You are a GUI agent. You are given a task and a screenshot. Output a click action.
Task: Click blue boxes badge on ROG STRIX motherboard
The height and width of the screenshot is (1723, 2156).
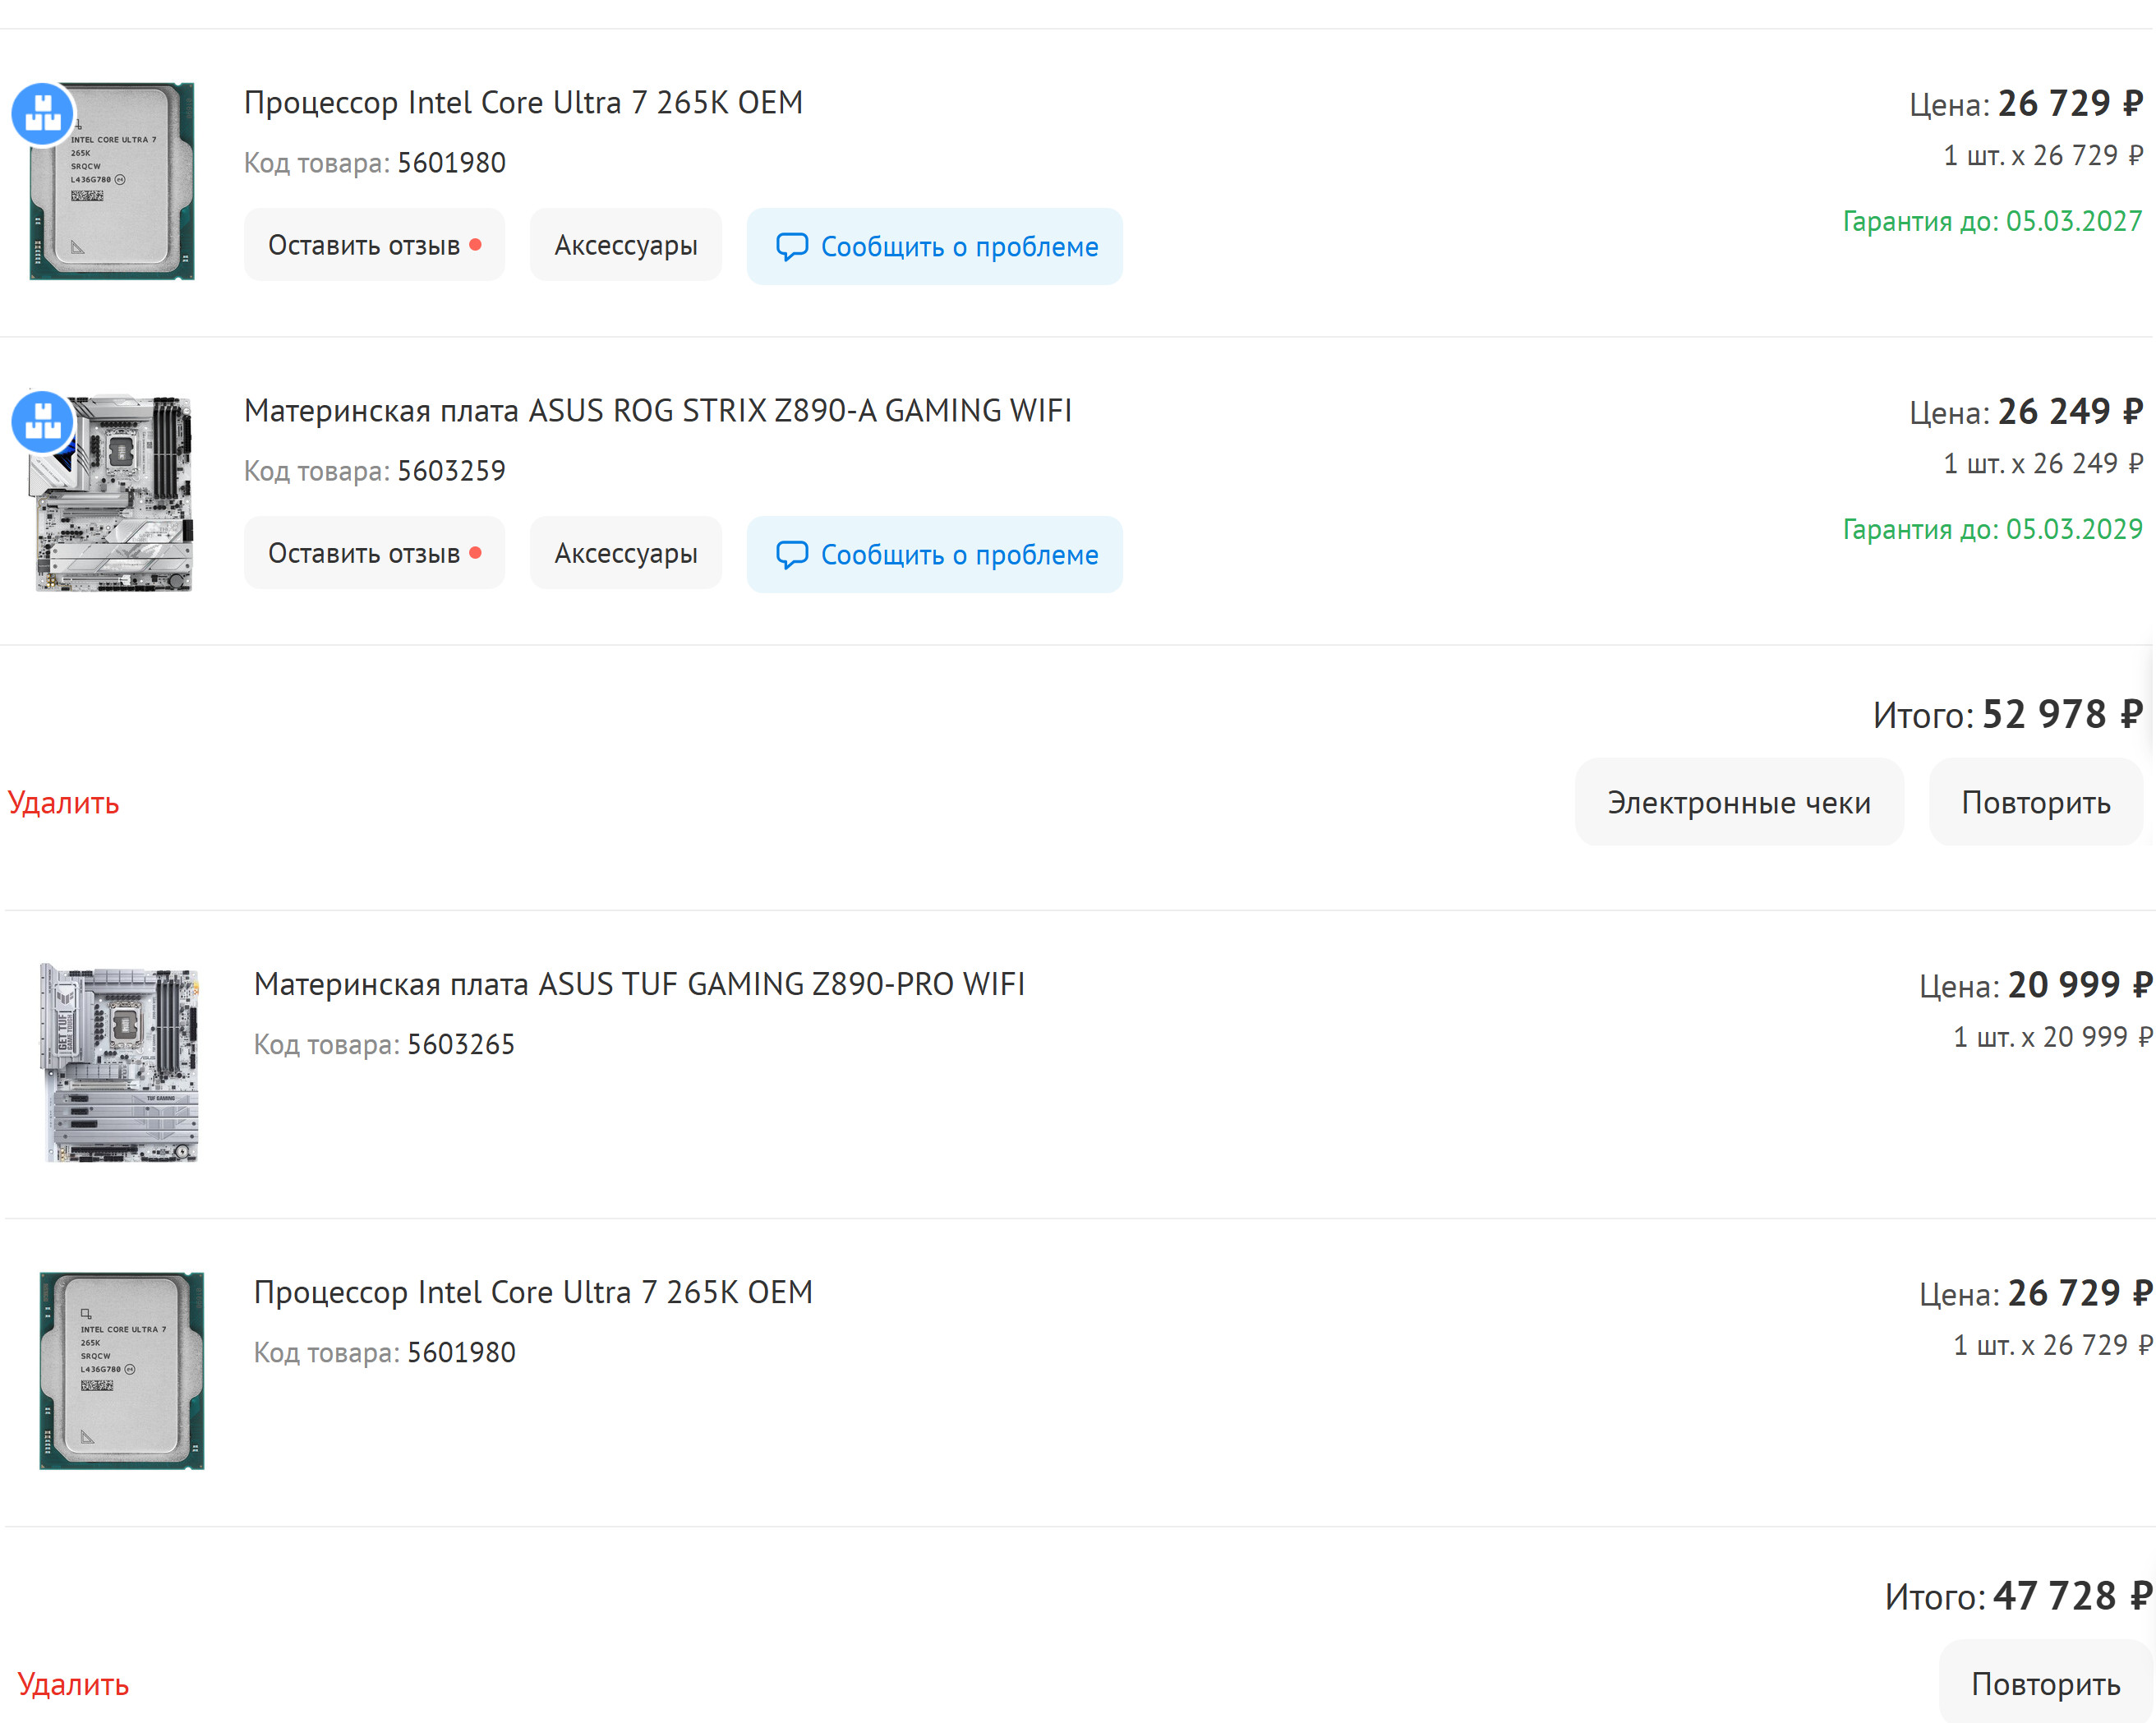click(x=43, y=421)
